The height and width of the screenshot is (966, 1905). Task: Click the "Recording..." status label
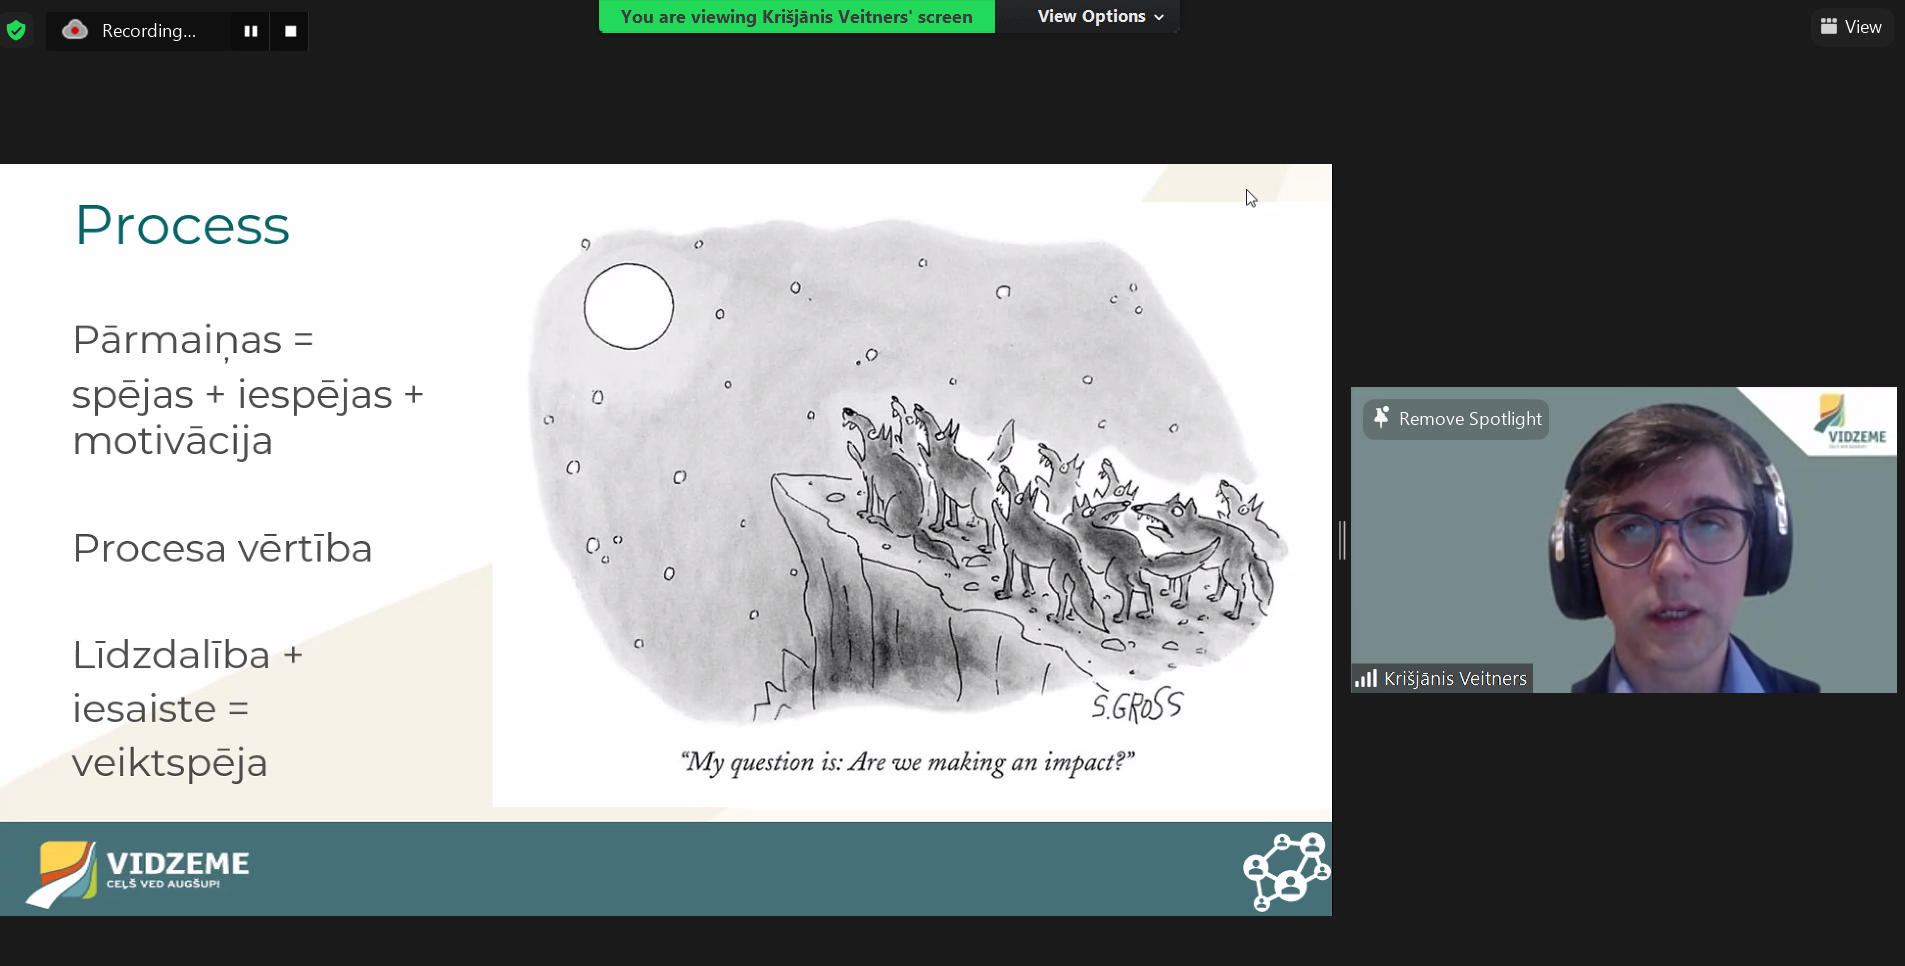click(x=148, y=31)
